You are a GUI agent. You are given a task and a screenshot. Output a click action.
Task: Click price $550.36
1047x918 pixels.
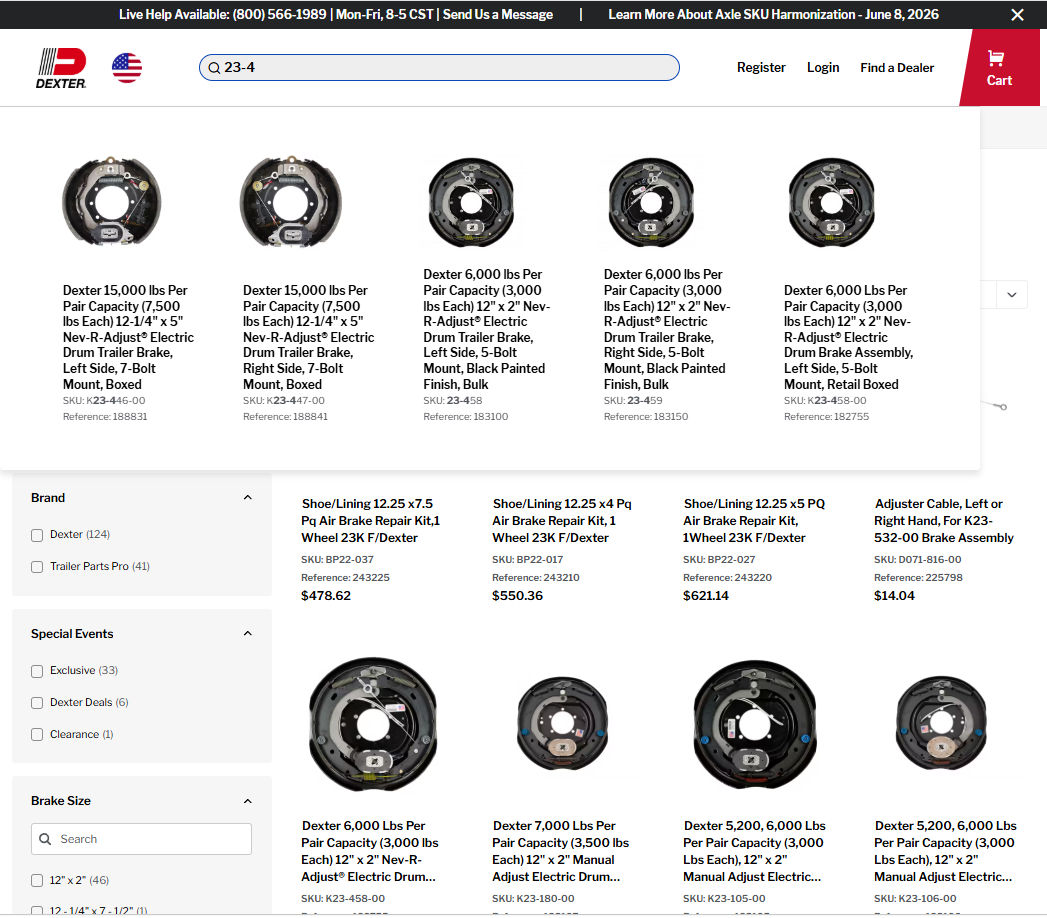(517, 596)
